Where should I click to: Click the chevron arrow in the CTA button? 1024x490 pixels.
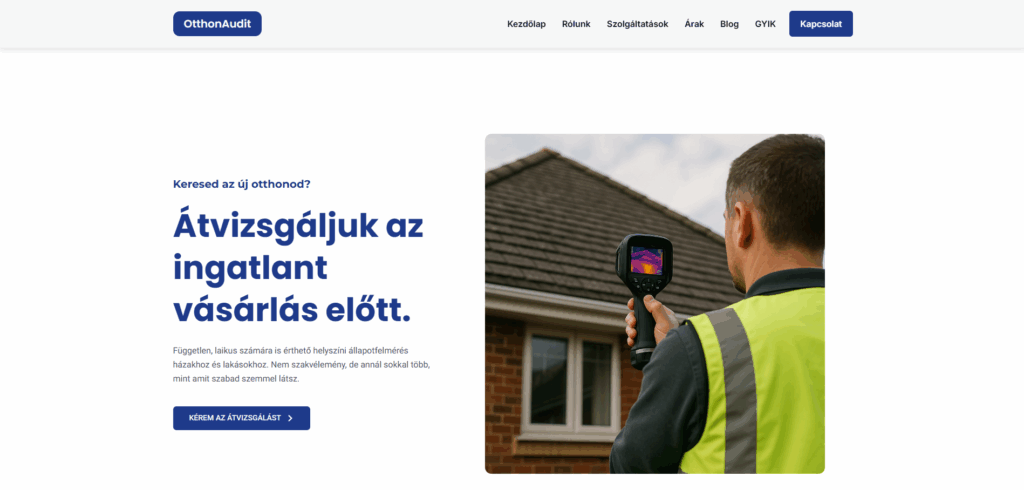290,418
